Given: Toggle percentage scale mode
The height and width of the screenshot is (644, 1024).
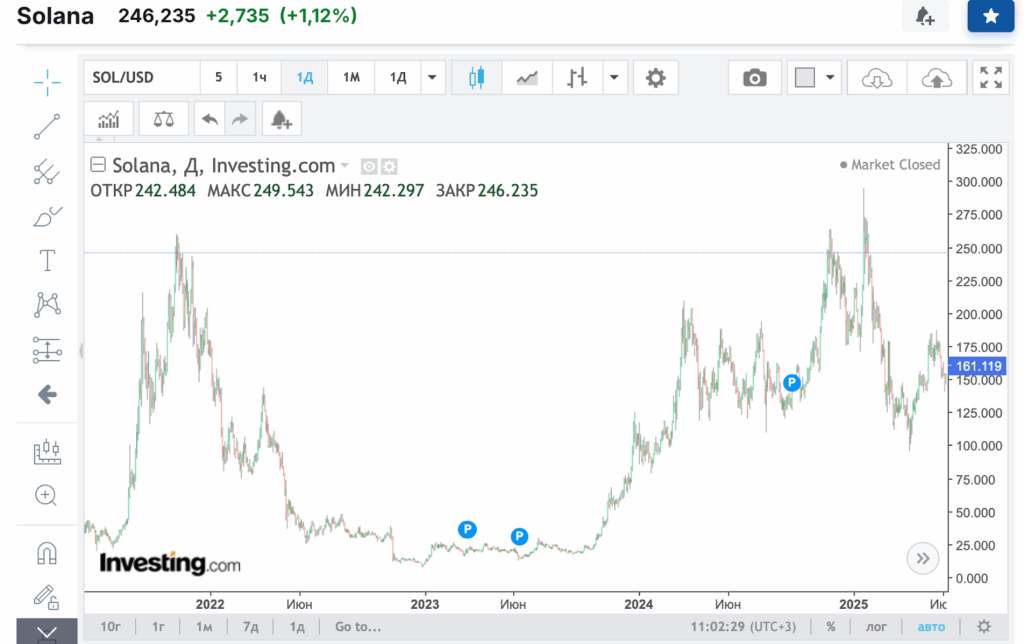Looking at the screenshot, I should pos(830,627).
